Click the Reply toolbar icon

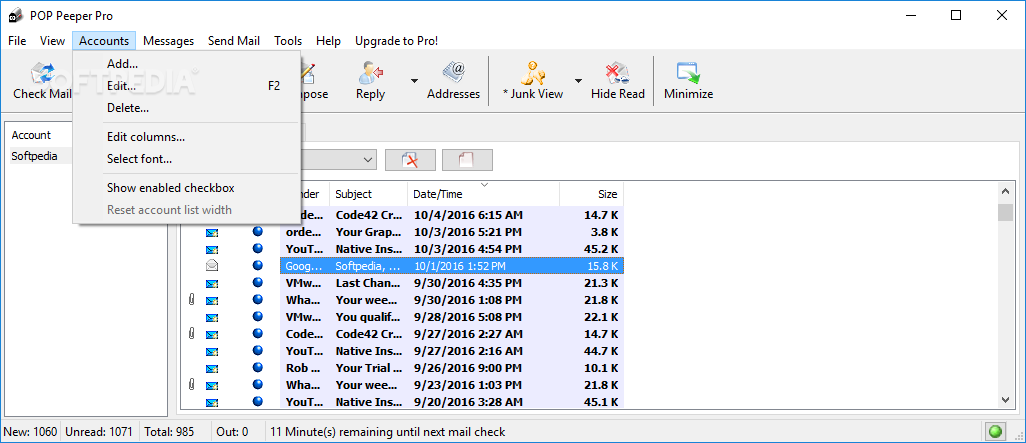(370, 73)
